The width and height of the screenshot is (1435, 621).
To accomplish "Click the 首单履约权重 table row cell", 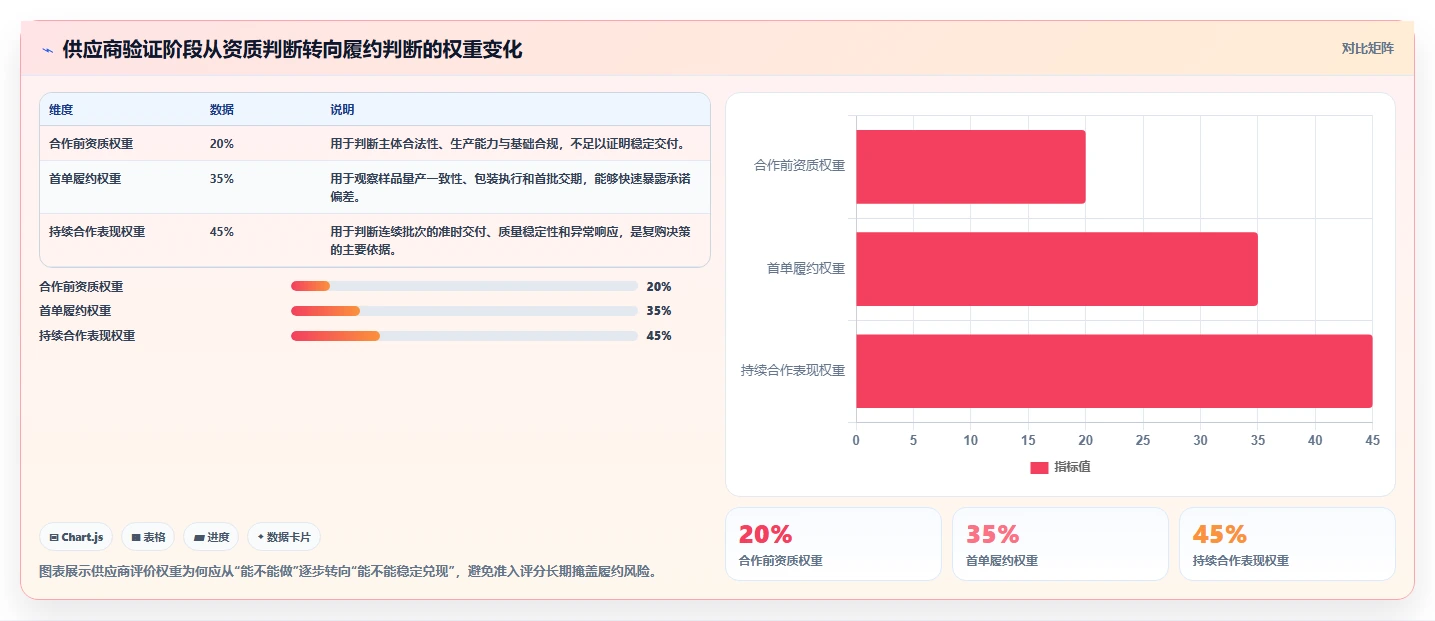I will [85, 179].
